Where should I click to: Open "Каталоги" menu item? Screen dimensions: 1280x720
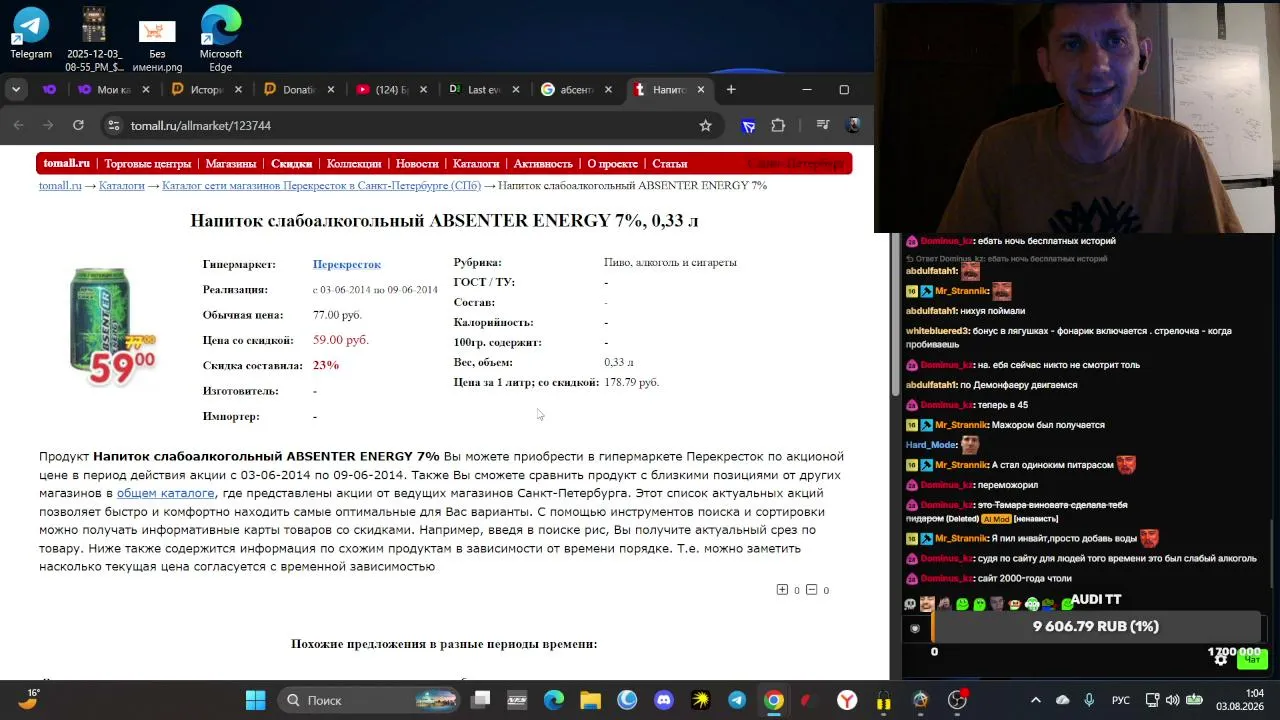(476, 163)
